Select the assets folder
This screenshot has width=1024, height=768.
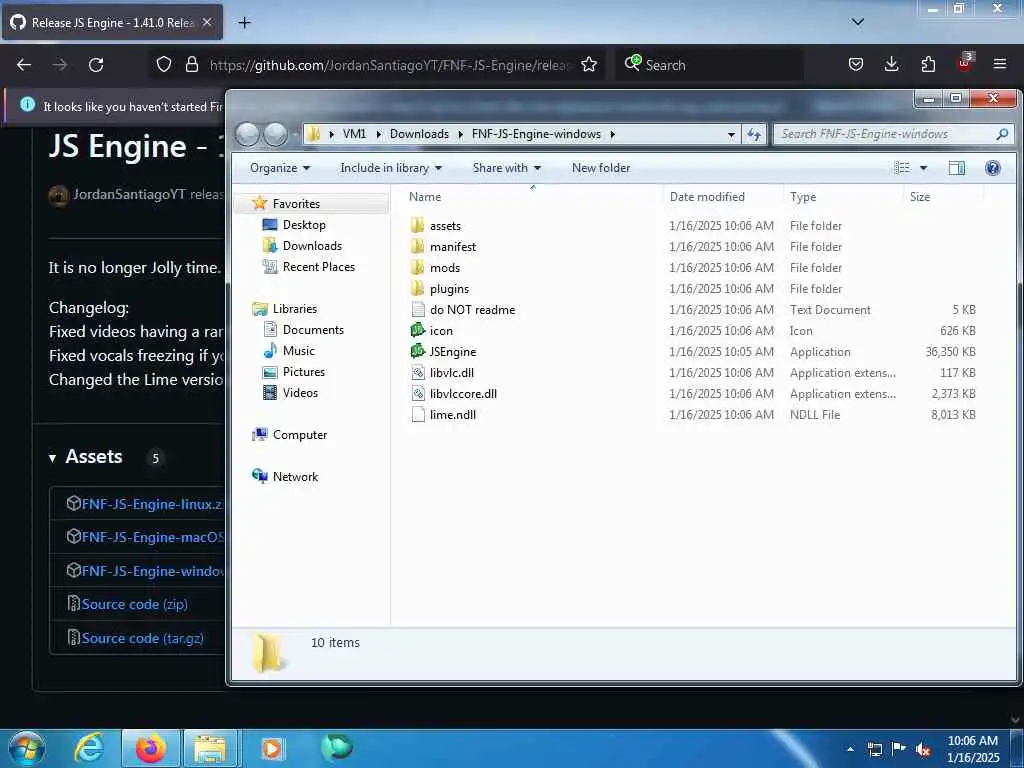coord(445,226)
